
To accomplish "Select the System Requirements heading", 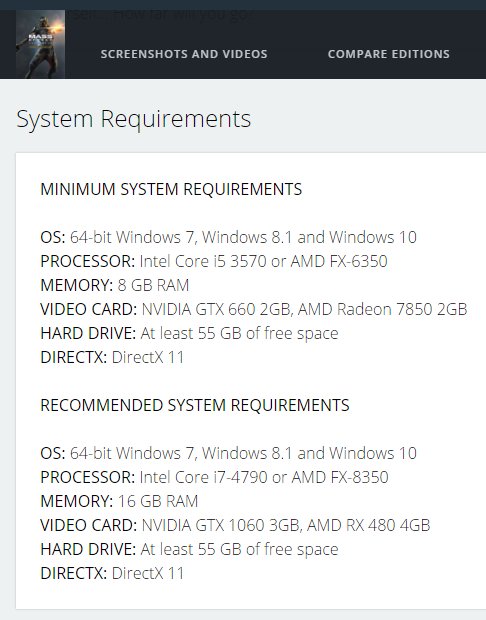I will pyautogui.click(x=134, y=119).
